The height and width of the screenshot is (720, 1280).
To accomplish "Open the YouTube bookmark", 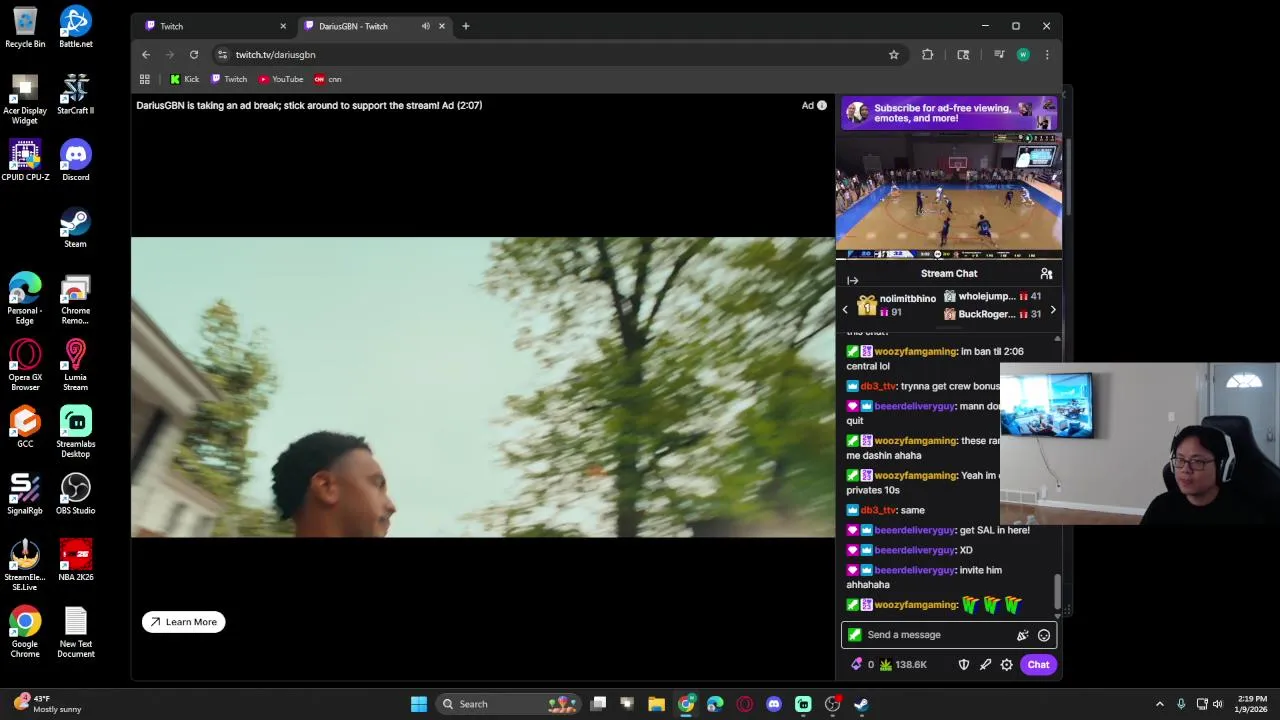I will click(281, 79).
